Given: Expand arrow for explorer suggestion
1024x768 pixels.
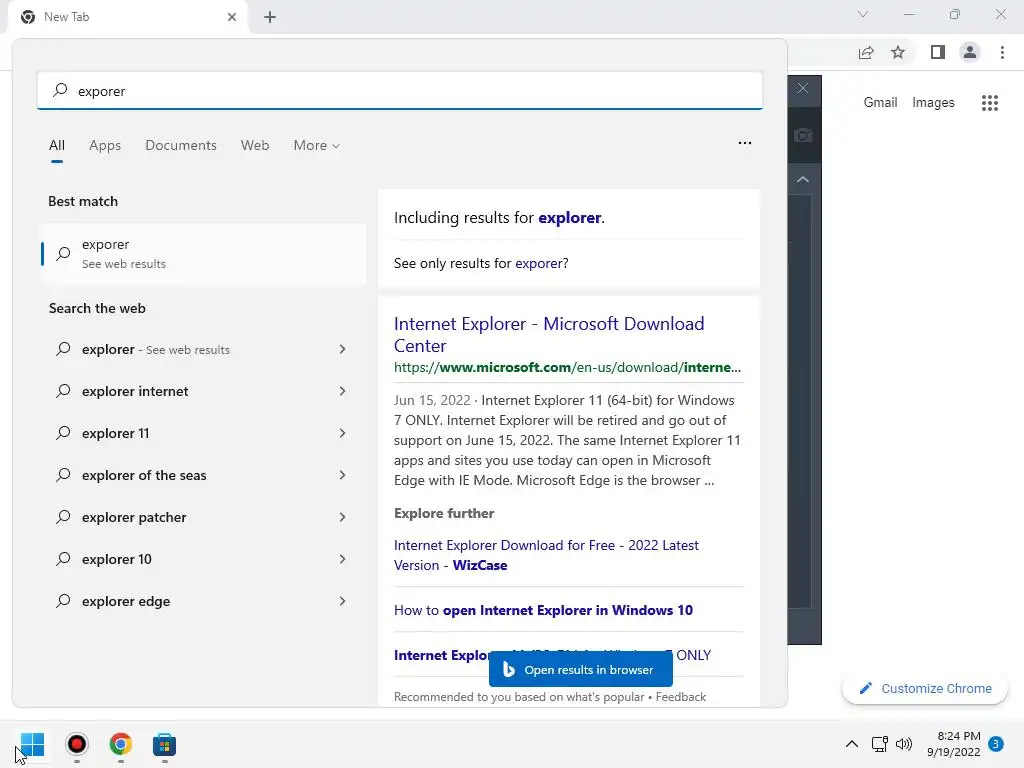Looking at the screenshot, I should click(x=342, y=349).
